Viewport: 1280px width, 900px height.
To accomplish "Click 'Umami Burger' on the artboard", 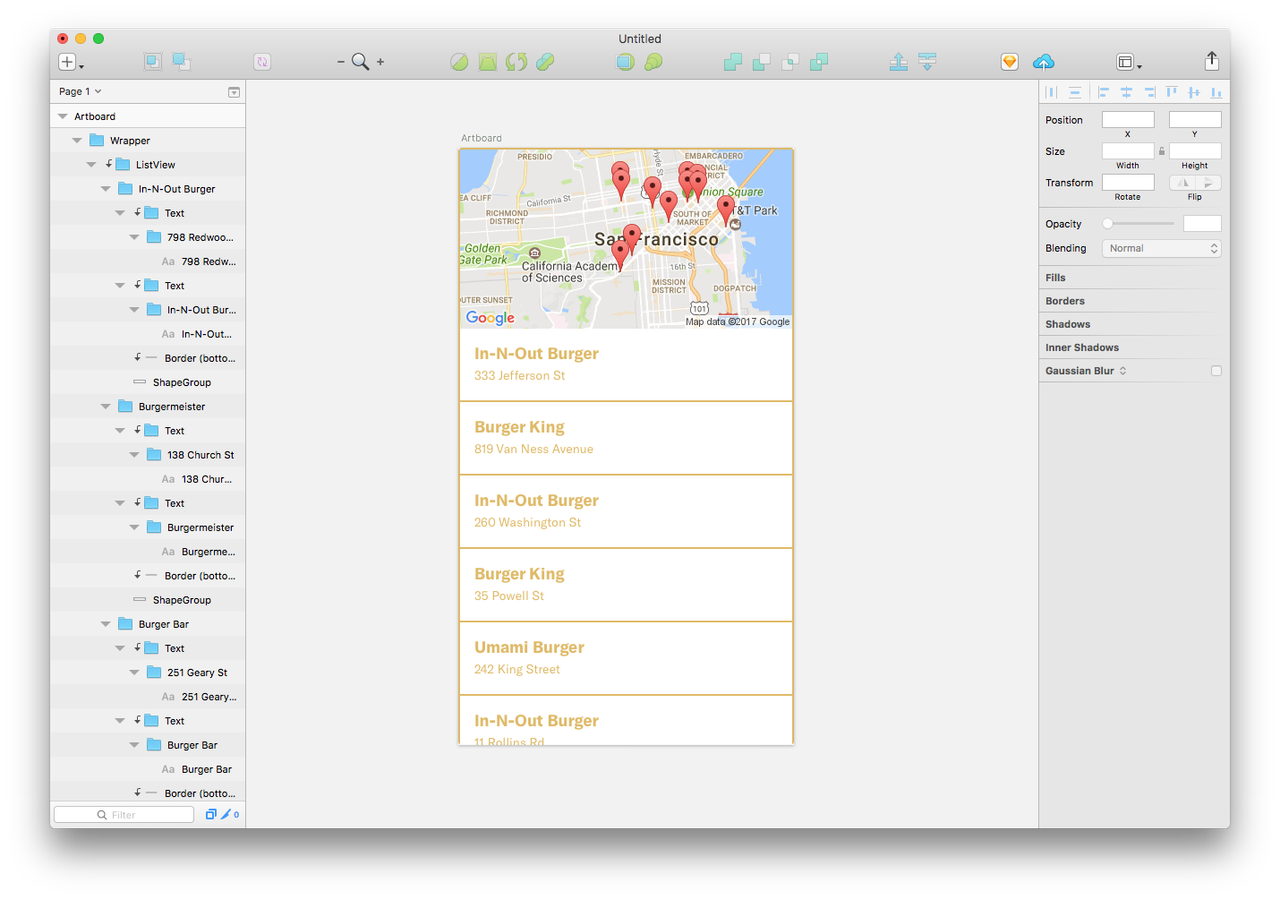I will point(529,647).
